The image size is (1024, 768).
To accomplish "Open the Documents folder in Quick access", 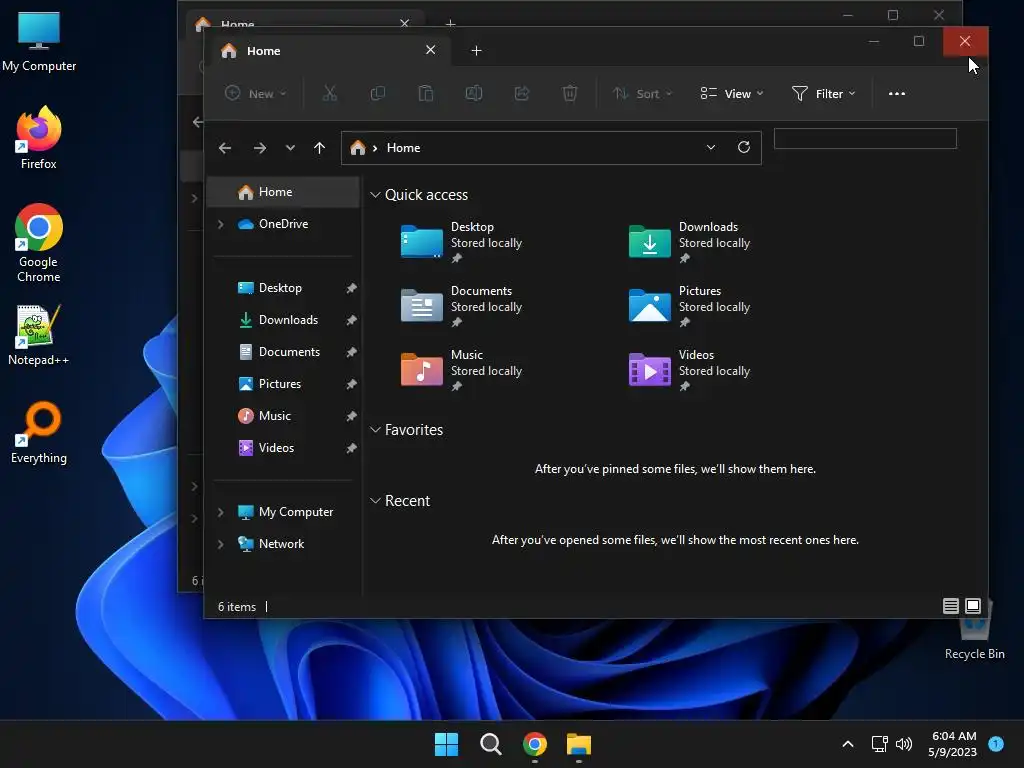I will coord(460,306).
